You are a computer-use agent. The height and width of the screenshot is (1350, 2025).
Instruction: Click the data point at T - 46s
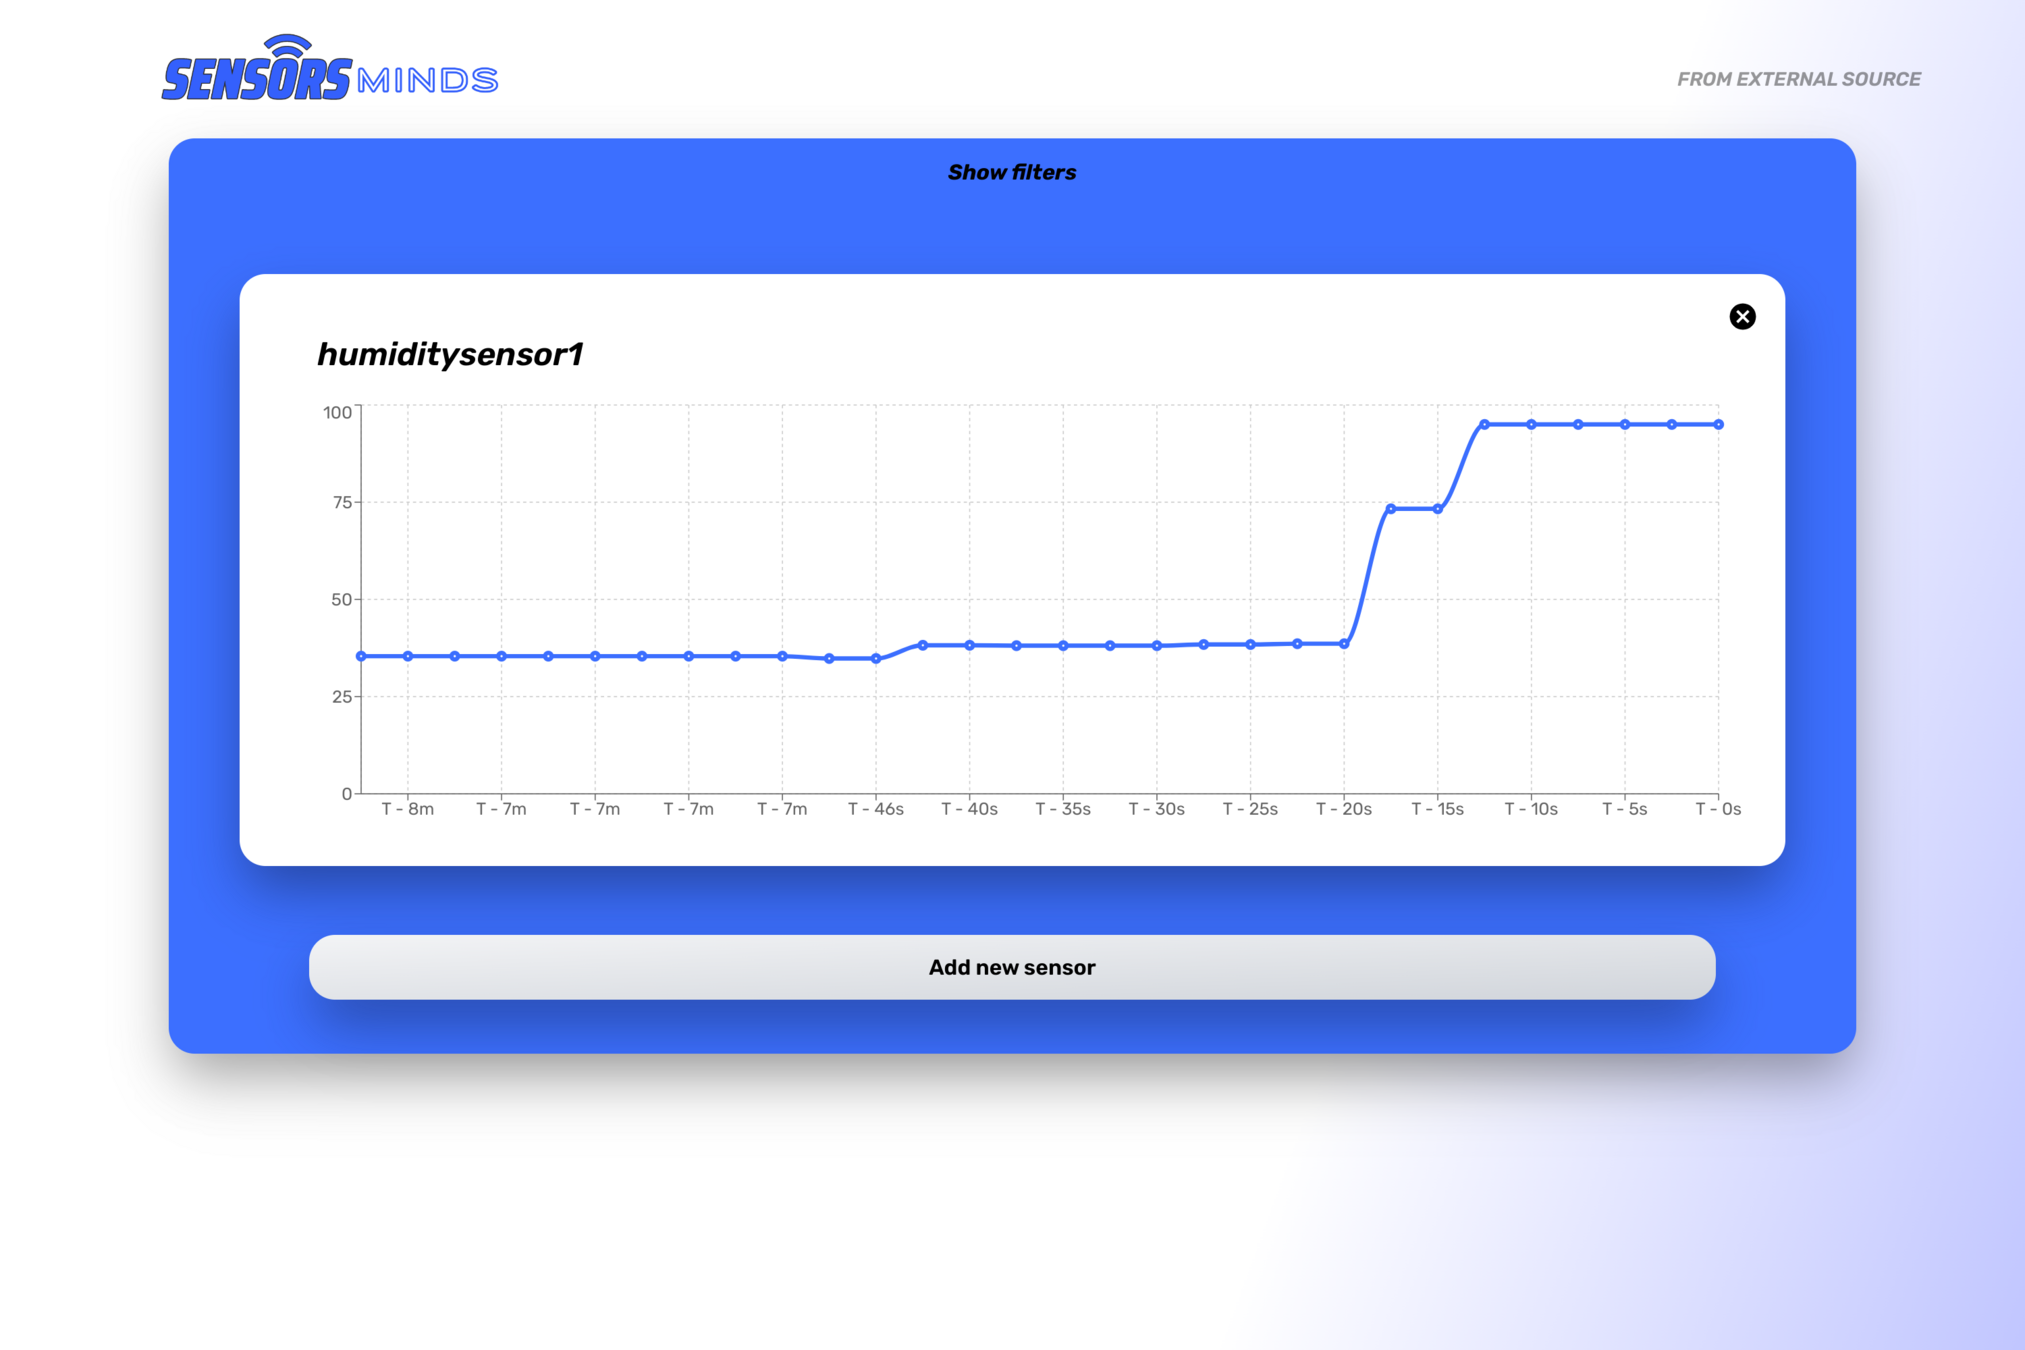pos(876,659)
